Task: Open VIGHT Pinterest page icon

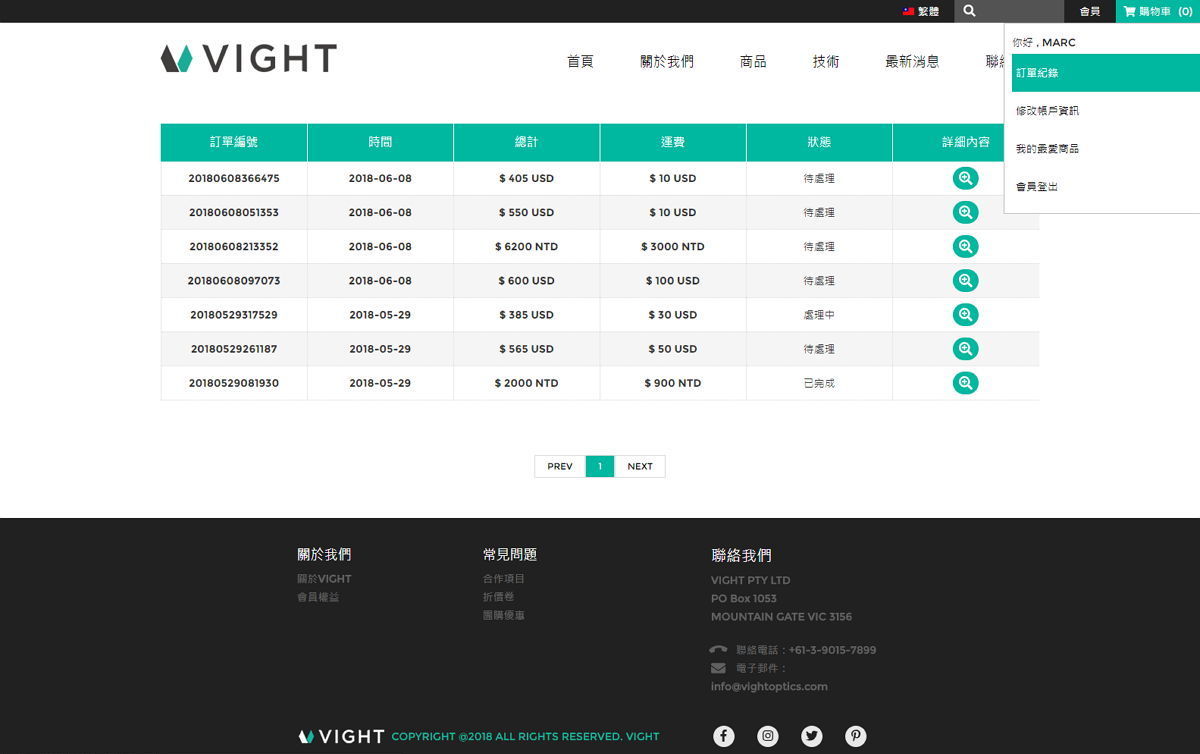Action: (856, 736)
